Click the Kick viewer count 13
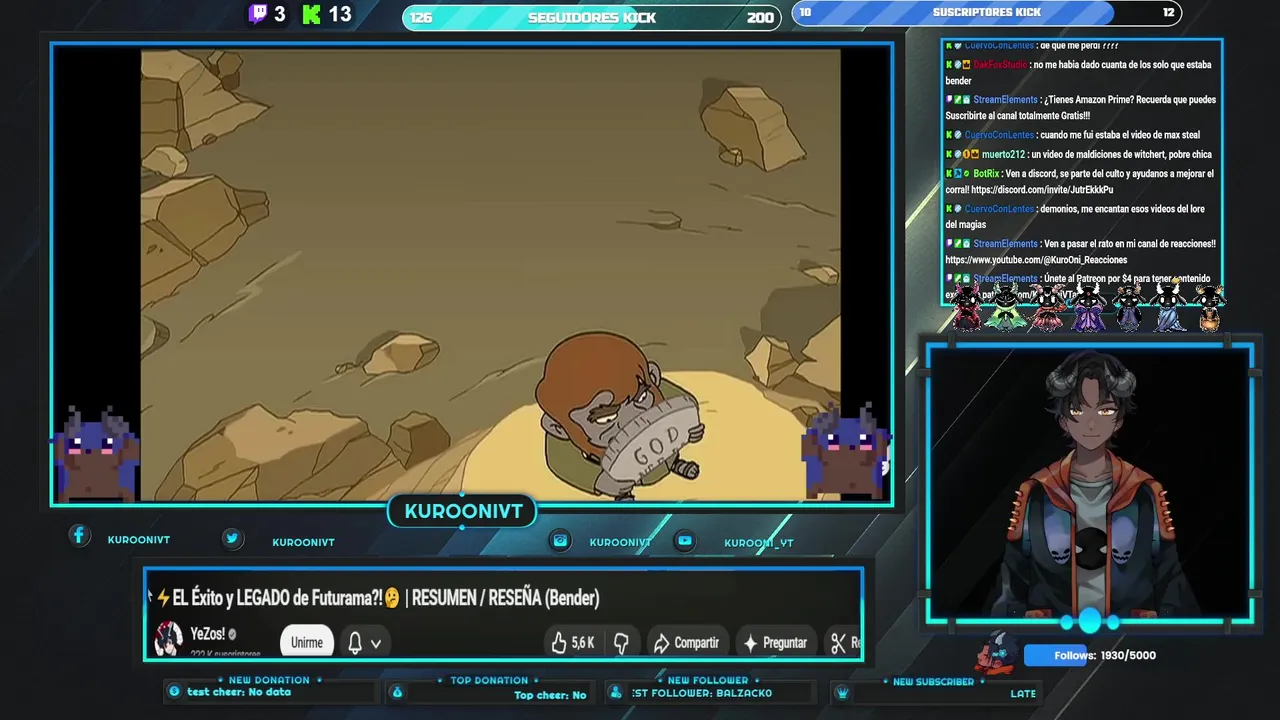The image size is (1280, 720). click(x=340, y=14)
